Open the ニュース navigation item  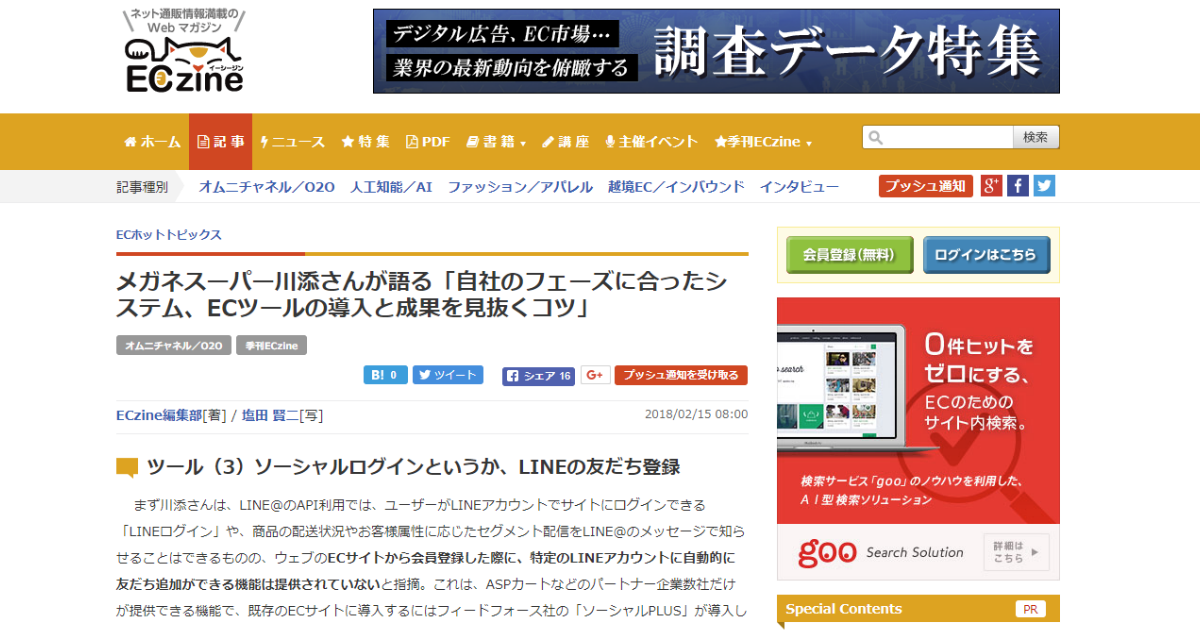click(293, 142)
